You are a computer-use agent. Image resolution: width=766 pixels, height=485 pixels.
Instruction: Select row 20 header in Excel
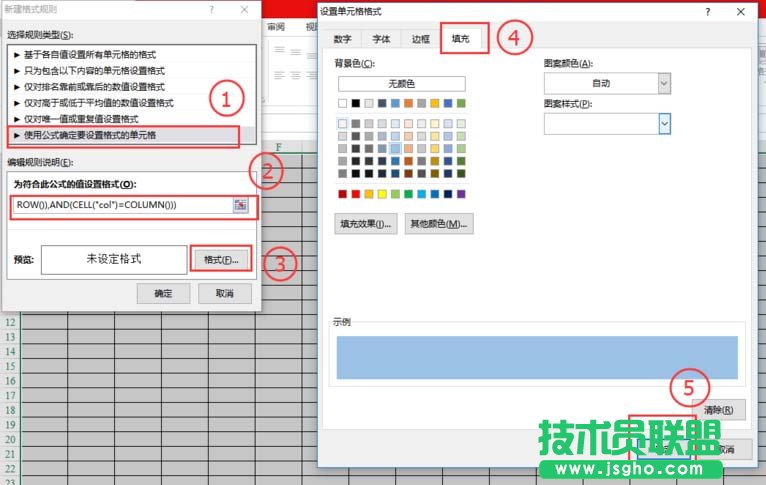tap(10, 440)
